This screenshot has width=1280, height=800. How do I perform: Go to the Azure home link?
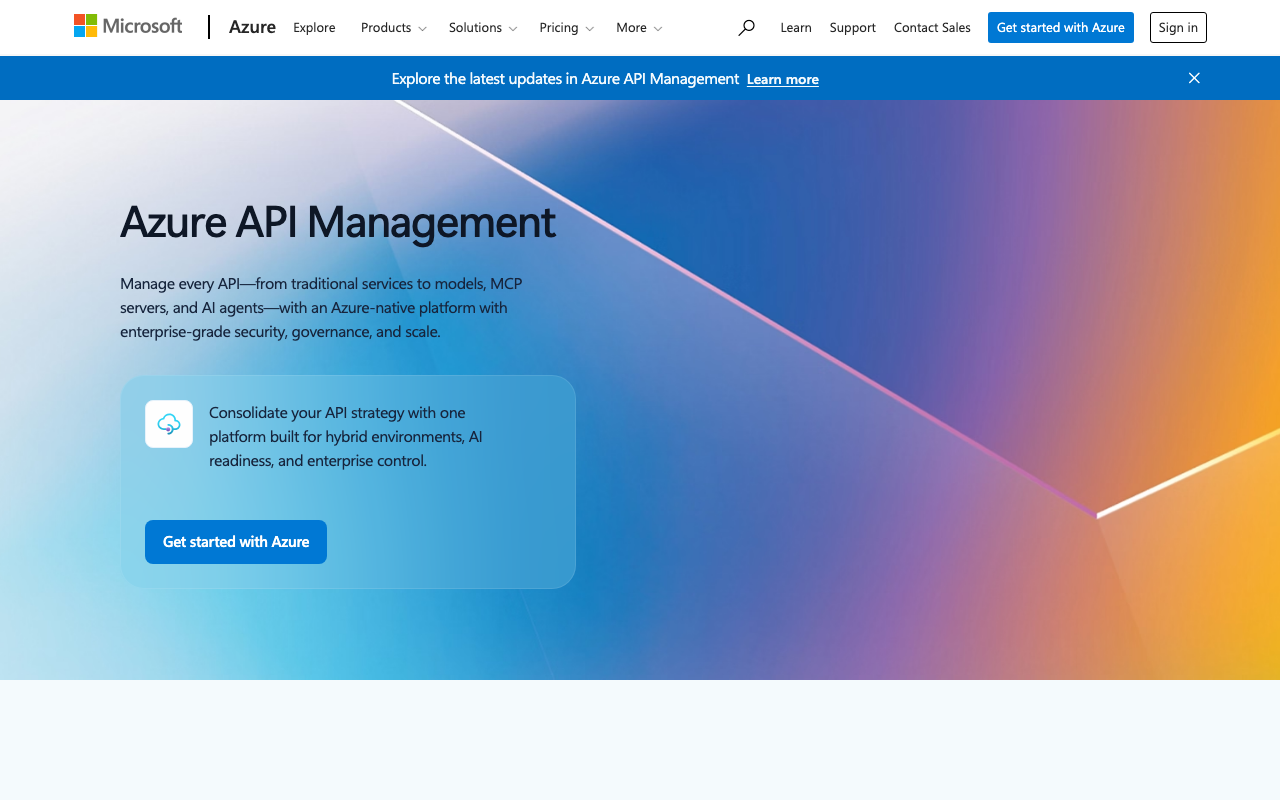click(252, 27)
